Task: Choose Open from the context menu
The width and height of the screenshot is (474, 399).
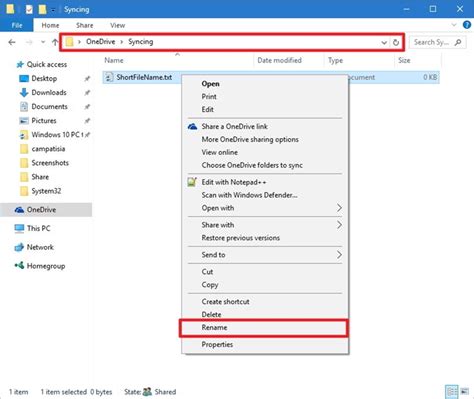Action: 265,84
